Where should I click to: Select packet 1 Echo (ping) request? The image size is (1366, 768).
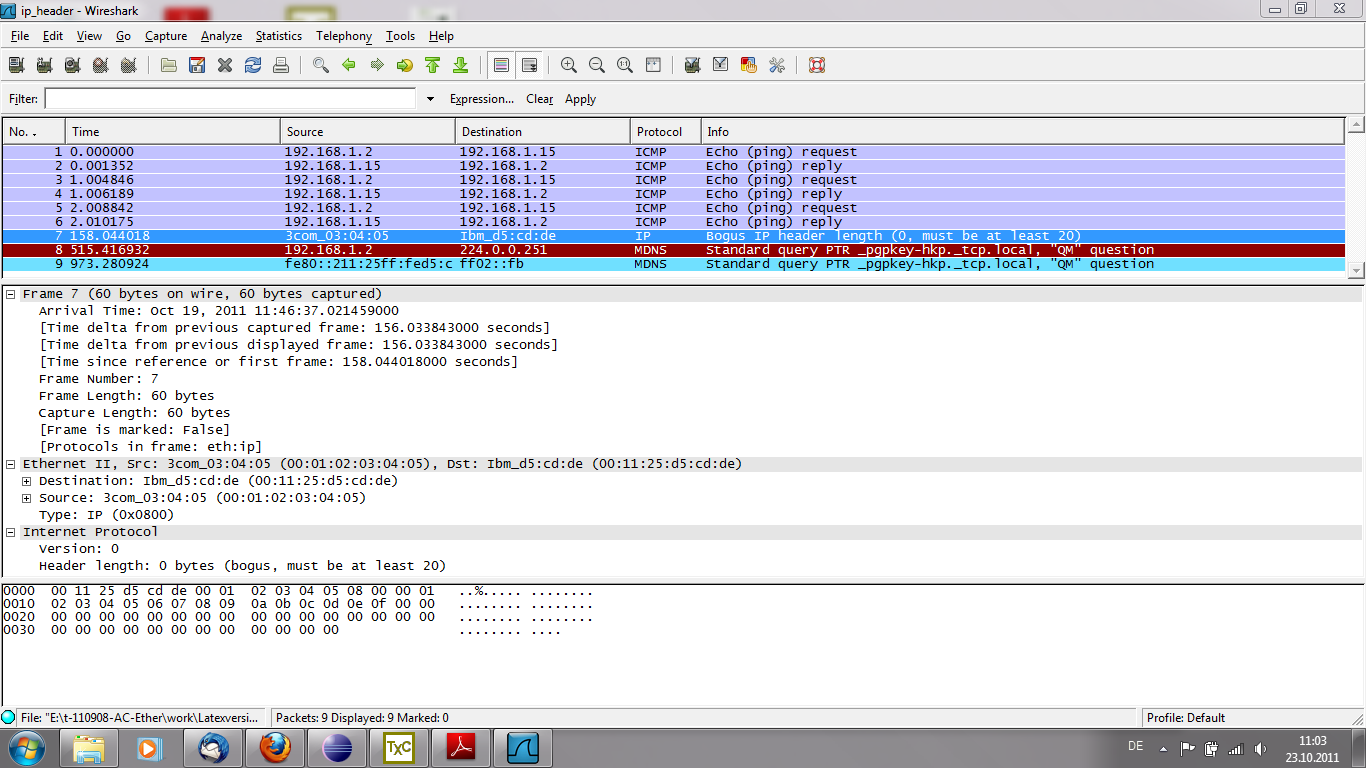(x=674, y=152)
